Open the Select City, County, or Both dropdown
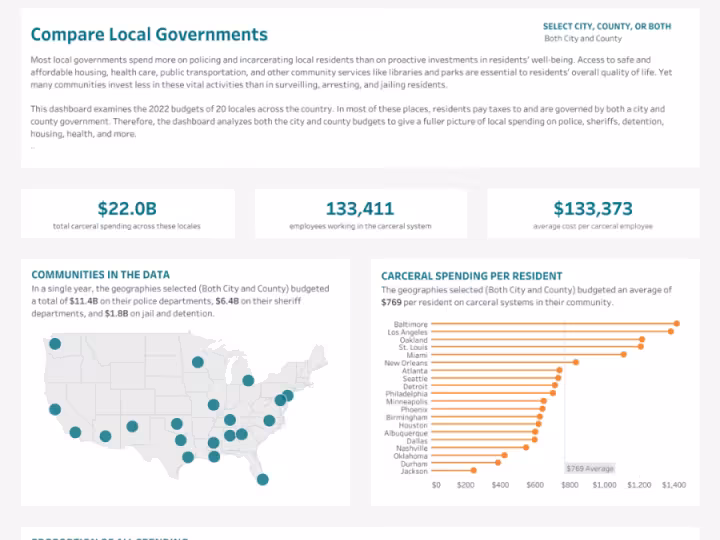 click(x=607, y=38)
